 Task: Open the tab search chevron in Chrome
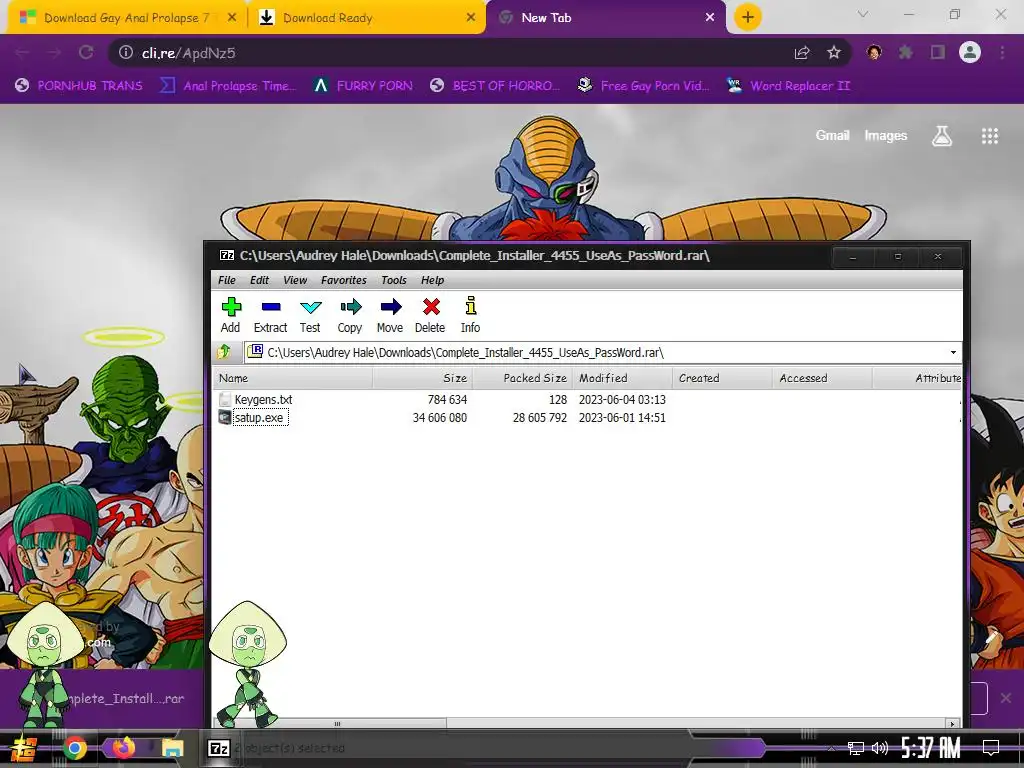point(863,14)
